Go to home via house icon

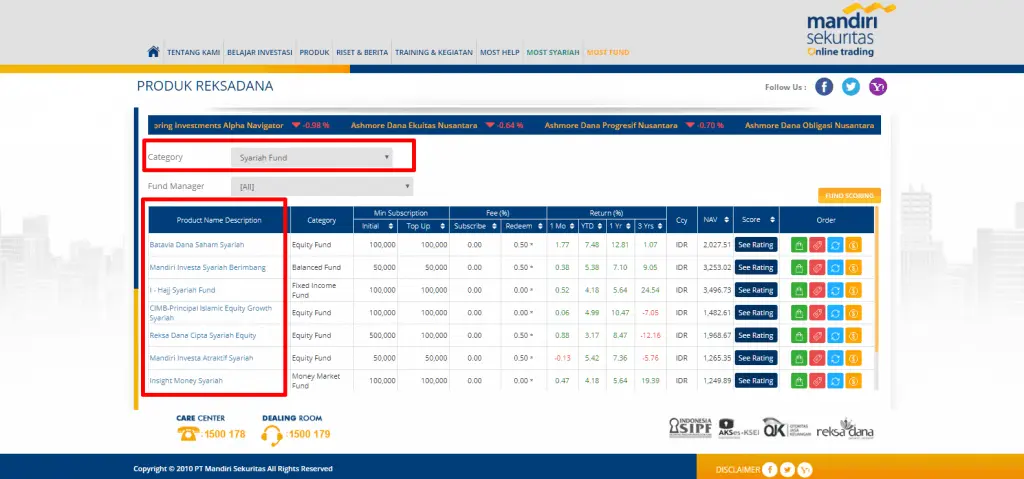(153, 52)
